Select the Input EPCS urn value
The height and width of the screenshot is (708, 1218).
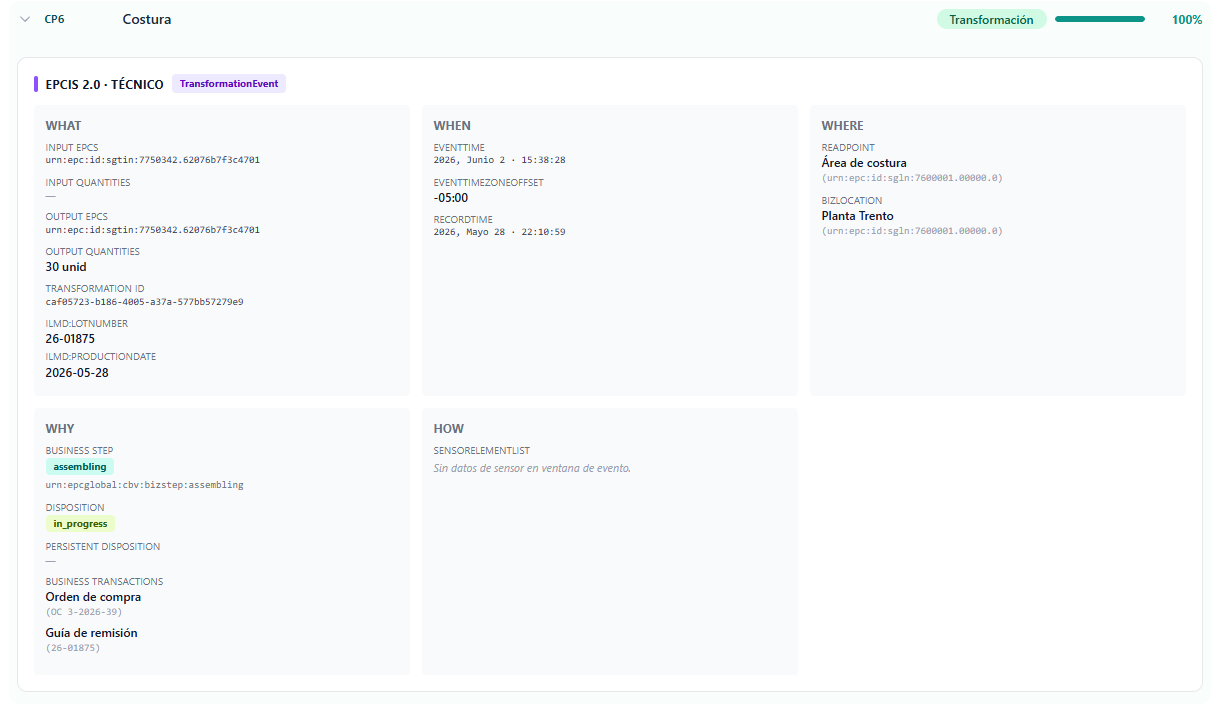click(153, 160)
